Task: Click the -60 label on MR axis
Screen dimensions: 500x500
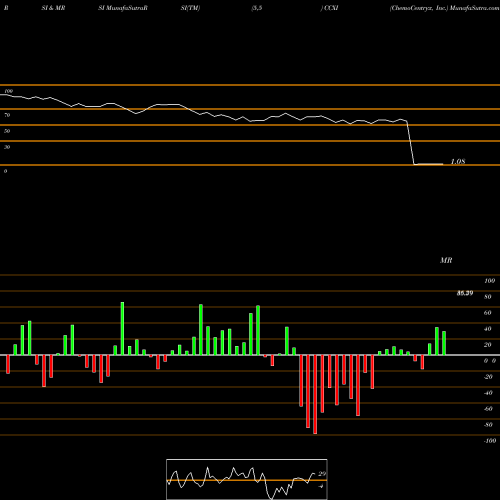Action: coord(488,409)
